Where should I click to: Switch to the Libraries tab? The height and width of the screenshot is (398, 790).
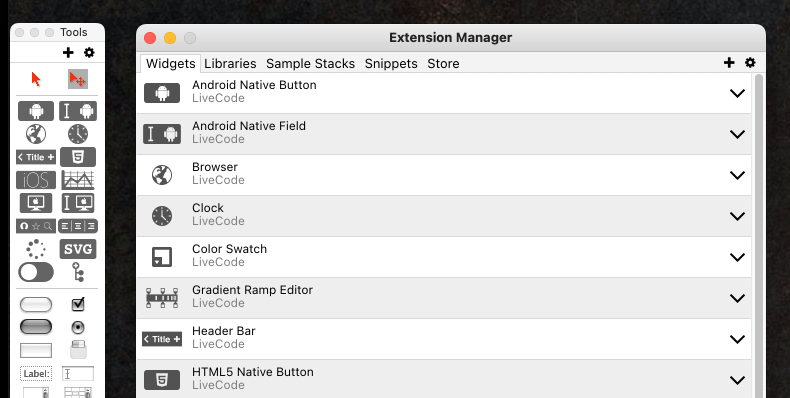point(230,63)
